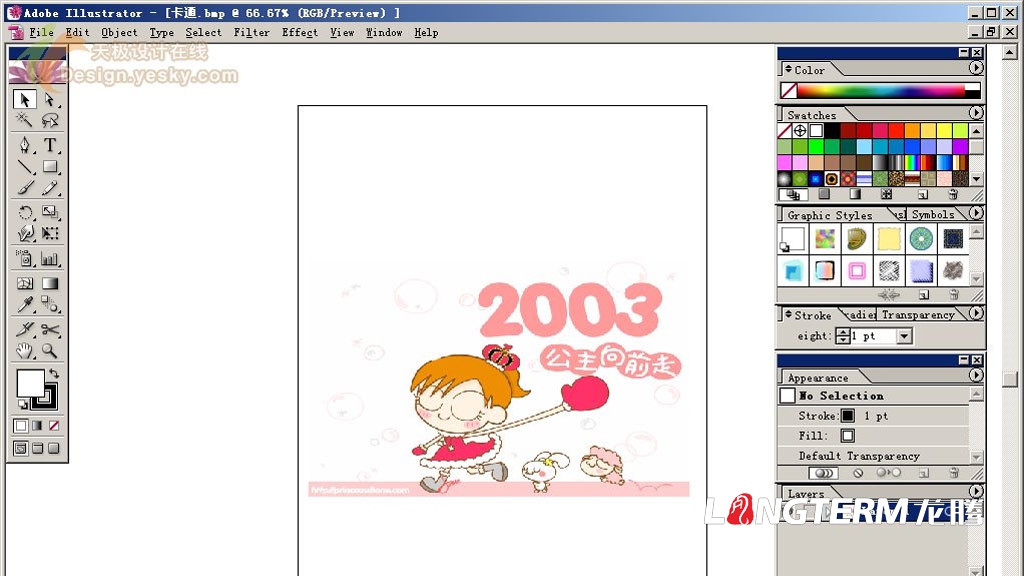Screen dimensions: 1024x576
Task: Select the Pen tool
Action: point(25,145)
